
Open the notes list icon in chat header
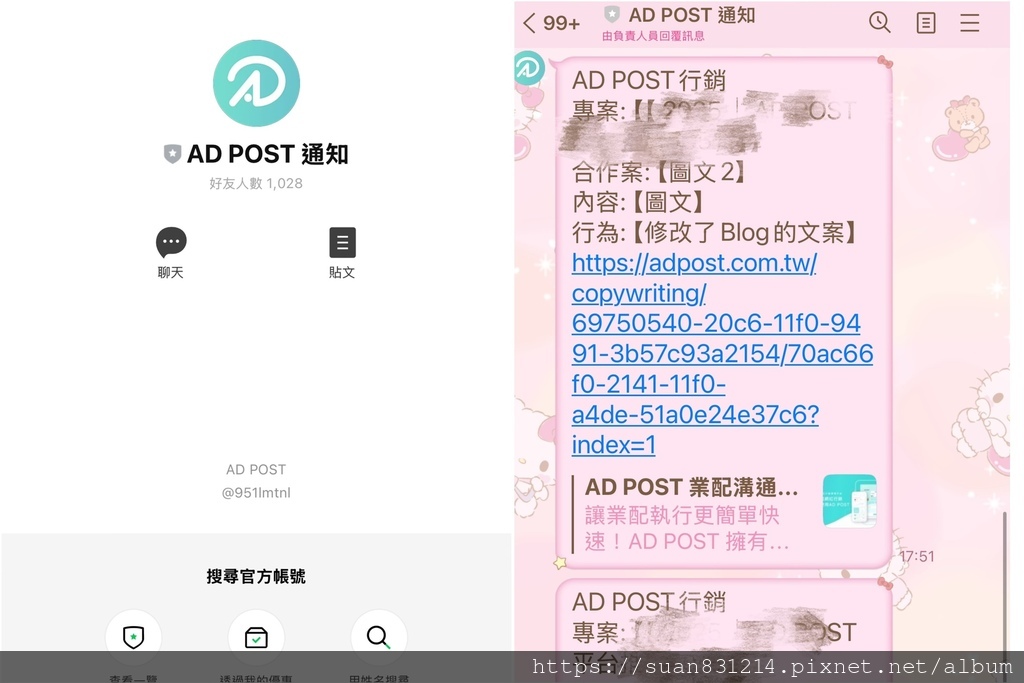click(925, 23)
